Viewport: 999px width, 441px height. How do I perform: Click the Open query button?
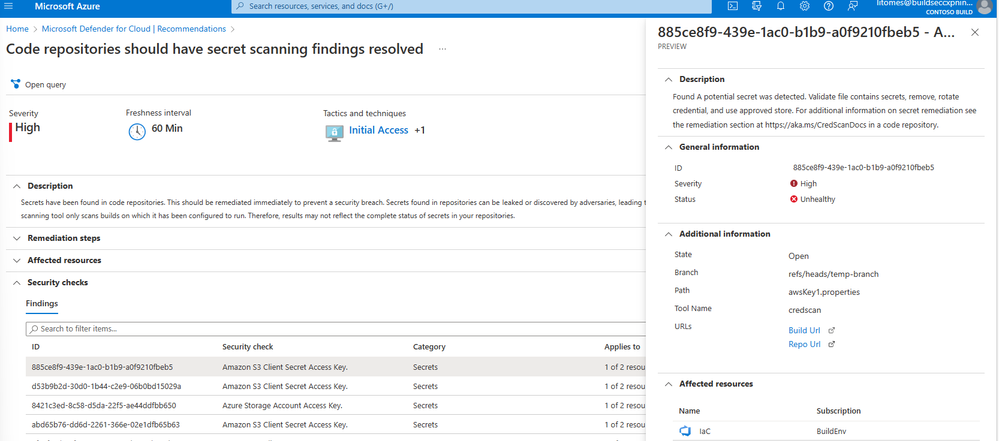click(38, 84)
